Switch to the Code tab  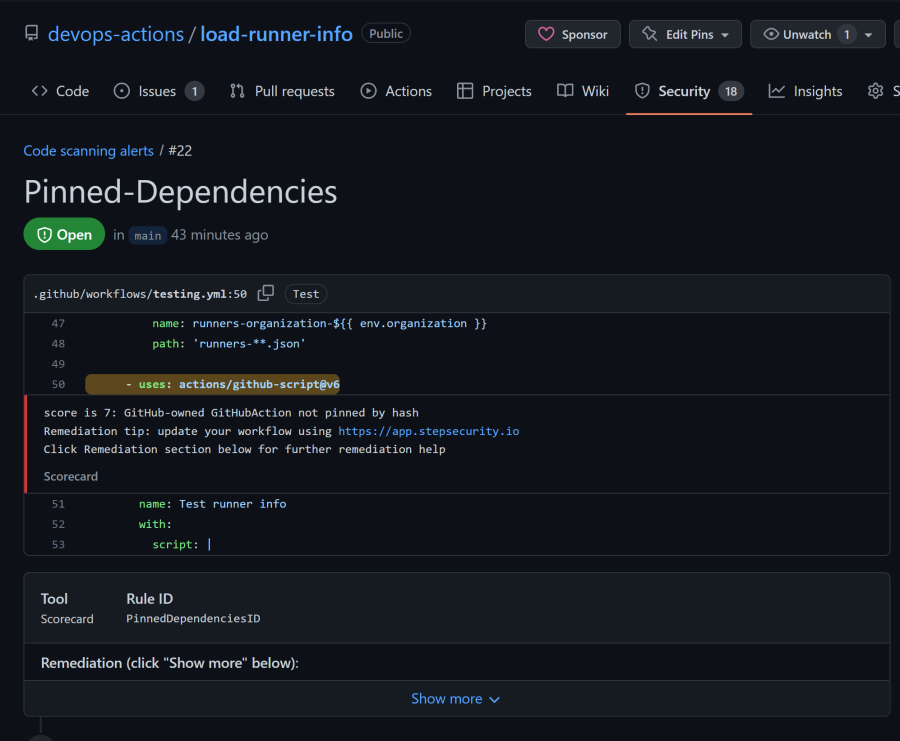(x=60, y=91)
